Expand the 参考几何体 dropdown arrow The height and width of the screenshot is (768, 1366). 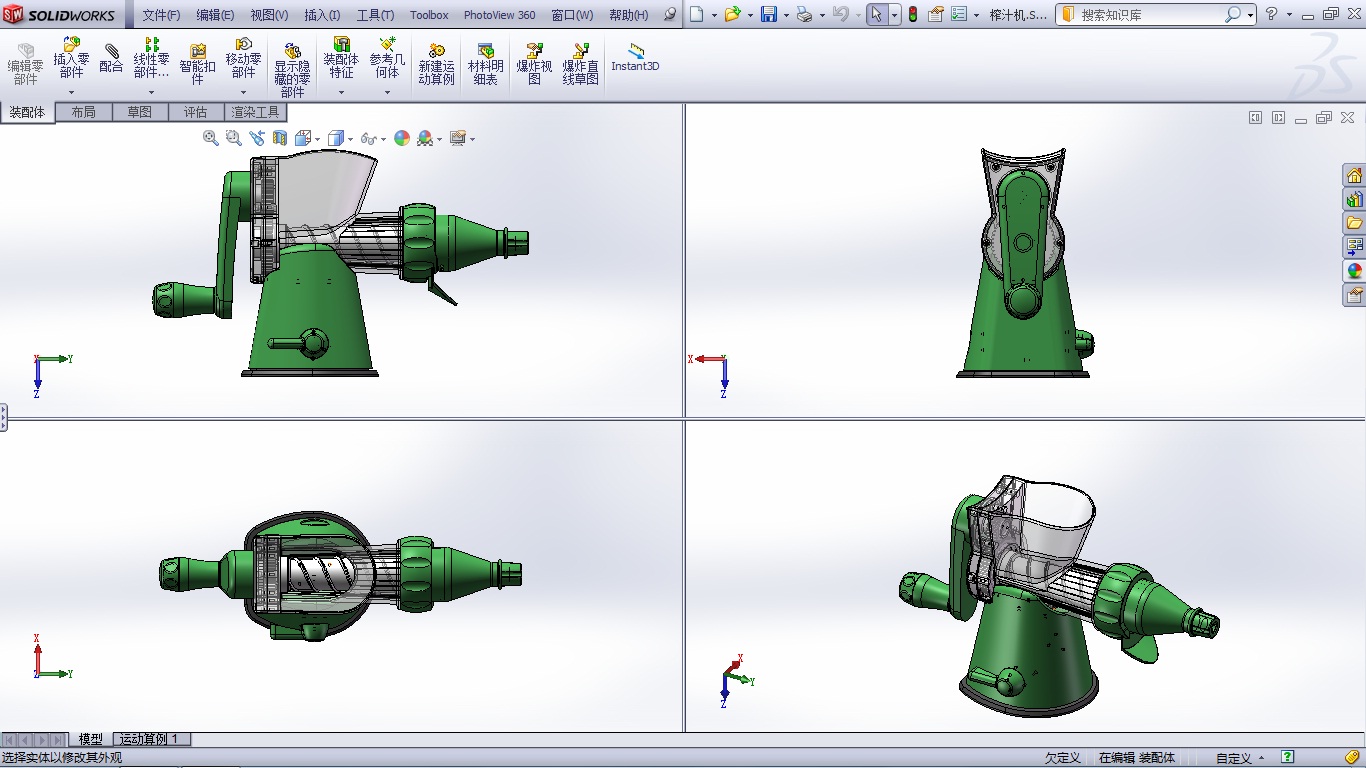[x=387, y=93]
